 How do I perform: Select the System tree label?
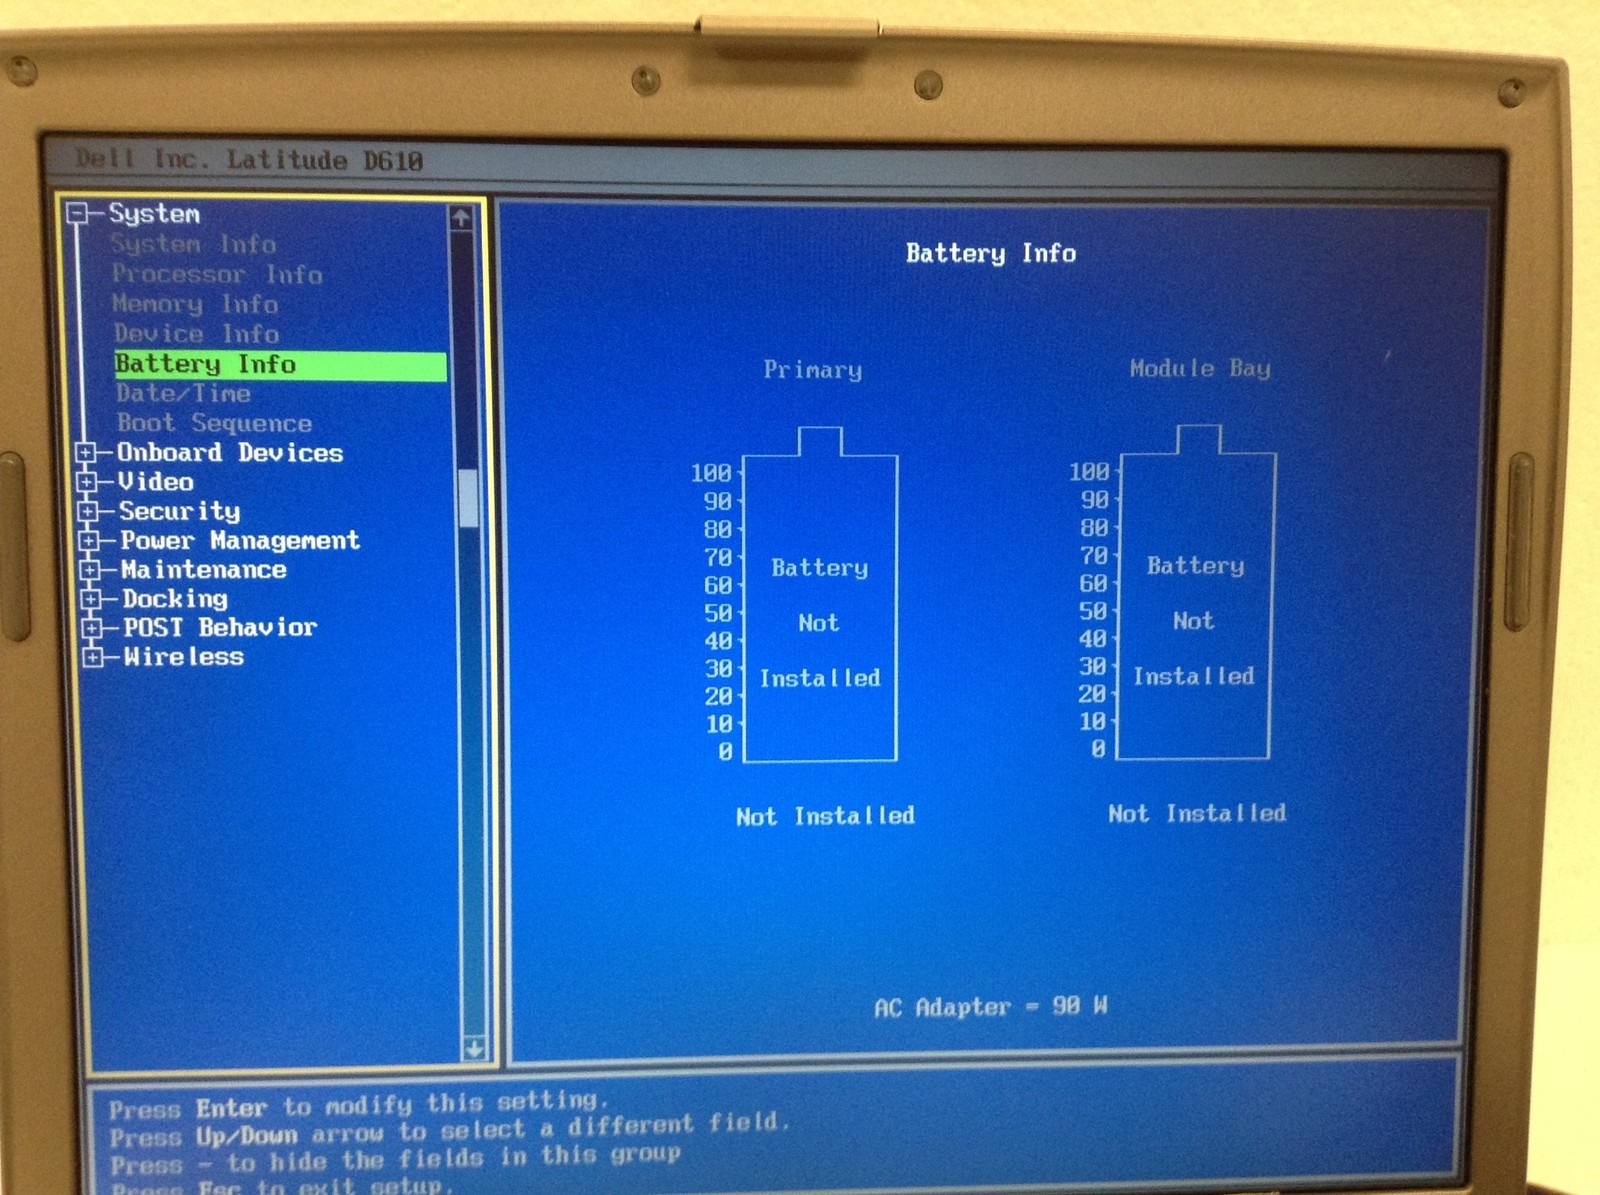154,214
